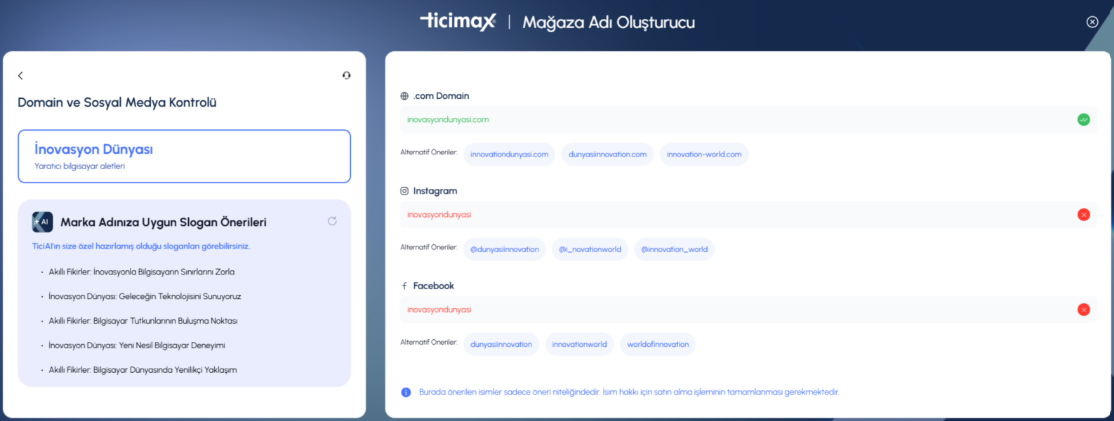This screenshot has height=421, width=1114.
Task: Click the back arrow icon
Action: coord(21,76)
